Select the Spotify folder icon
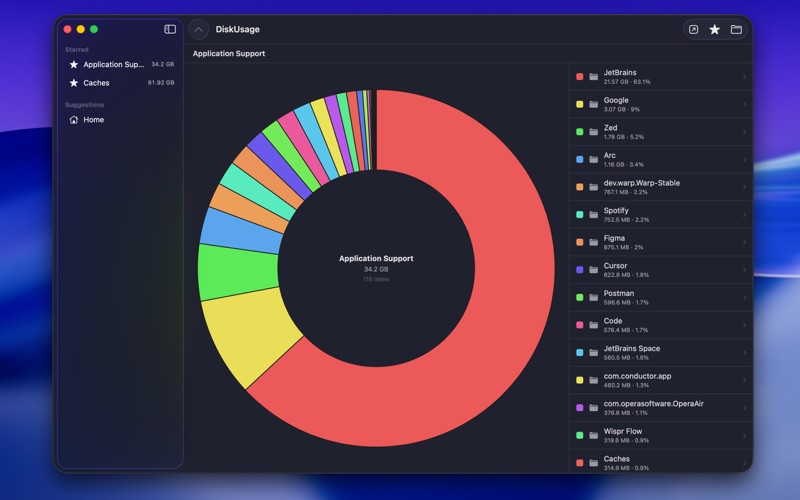Screen dimensions: 800x500 point(594,214)
